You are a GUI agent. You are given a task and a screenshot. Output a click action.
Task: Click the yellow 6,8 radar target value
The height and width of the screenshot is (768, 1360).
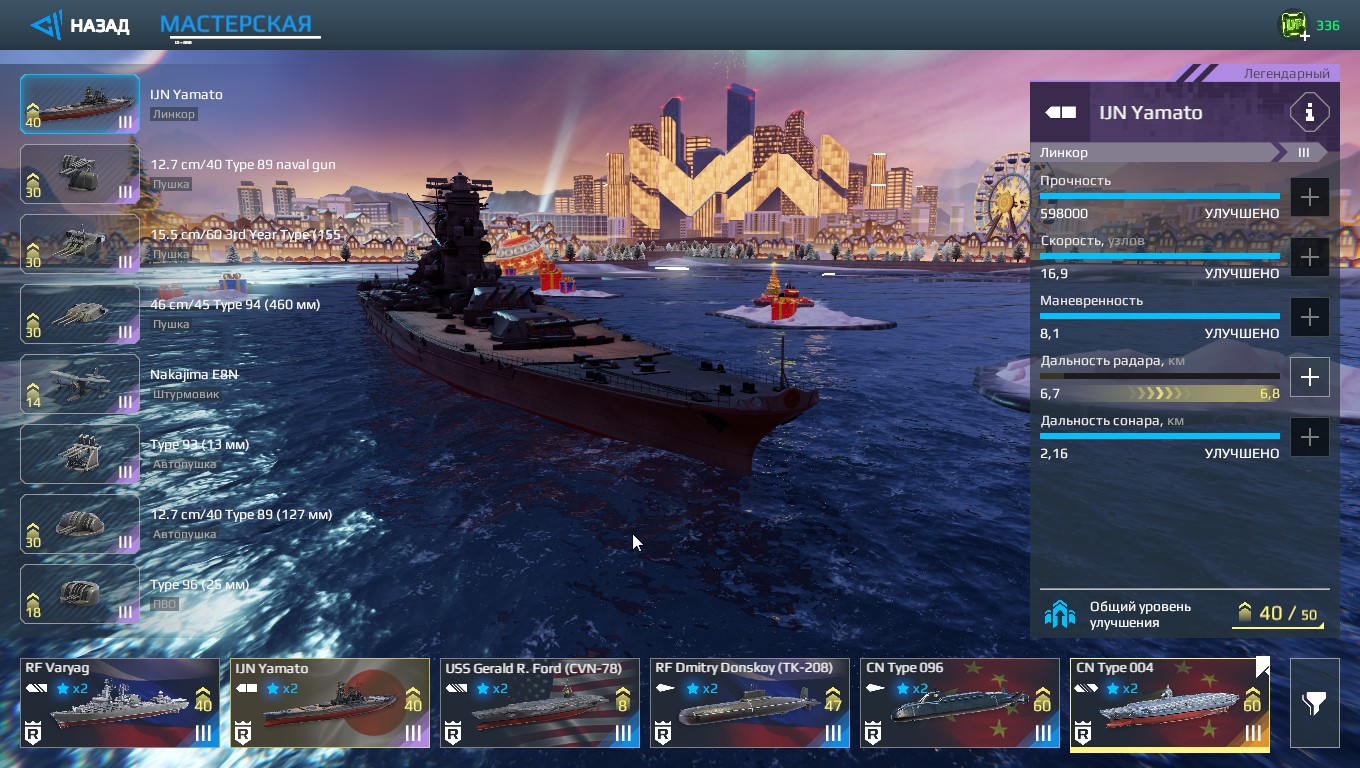click(x=1269, y=393)
